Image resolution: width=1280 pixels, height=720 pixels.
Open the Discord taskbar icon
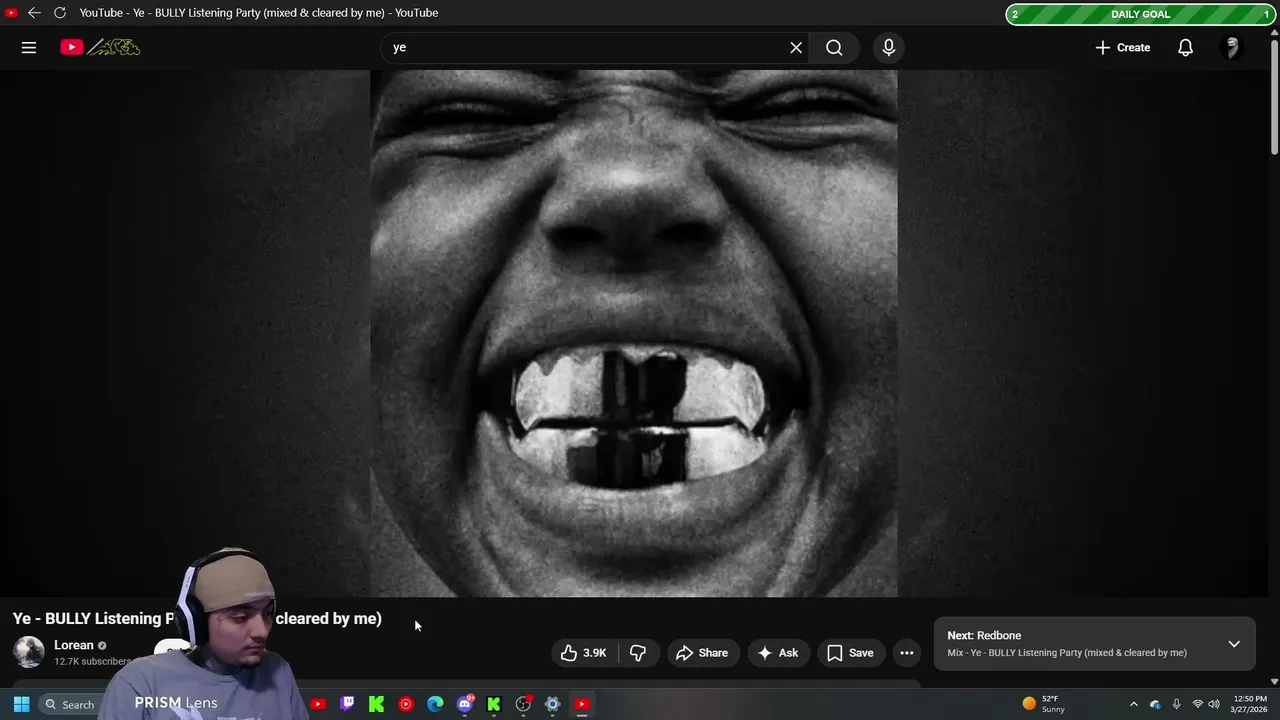(465, 704)
